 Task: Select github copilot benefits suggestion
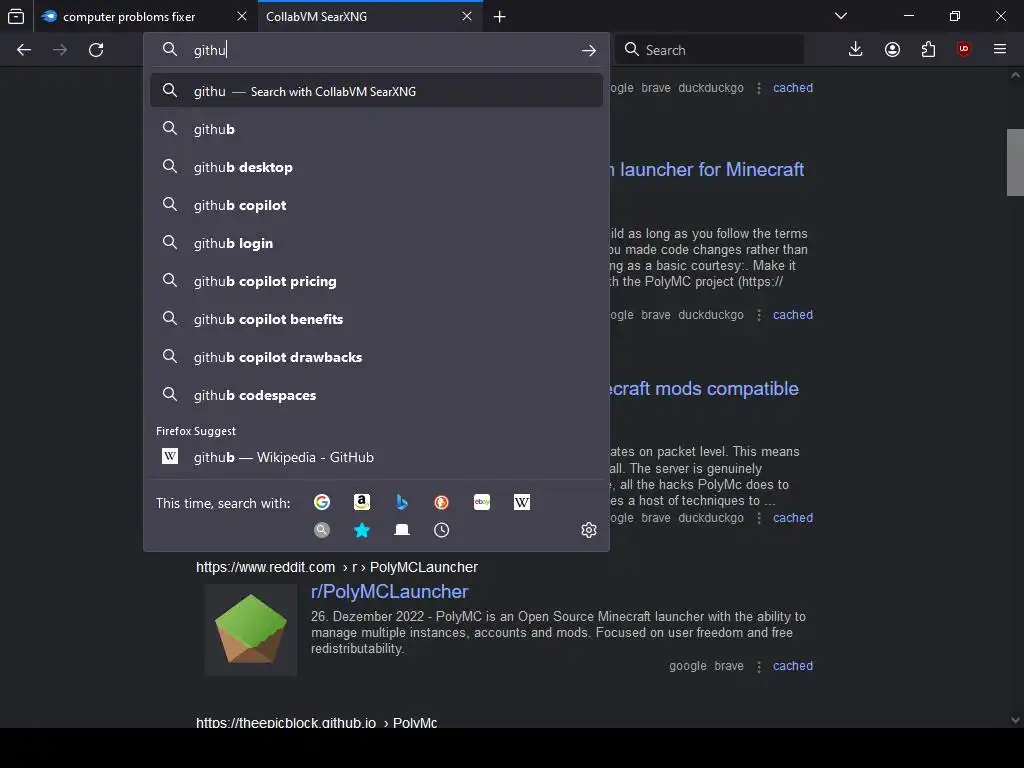tap(376, 319)
